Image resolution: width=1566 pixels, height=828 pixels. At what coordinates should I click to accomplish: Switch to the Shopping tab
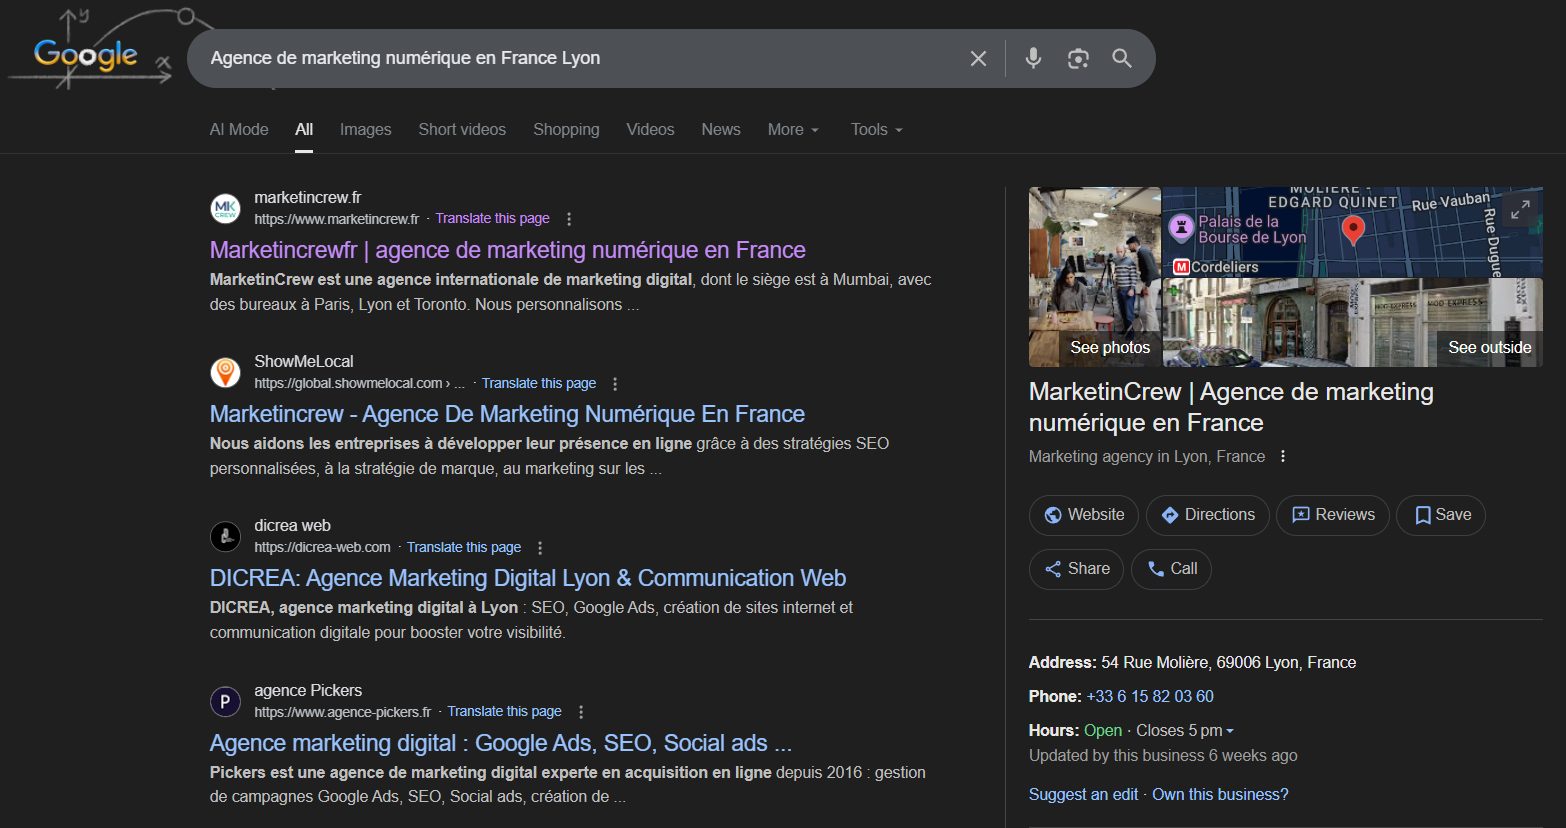pos(566,130)
